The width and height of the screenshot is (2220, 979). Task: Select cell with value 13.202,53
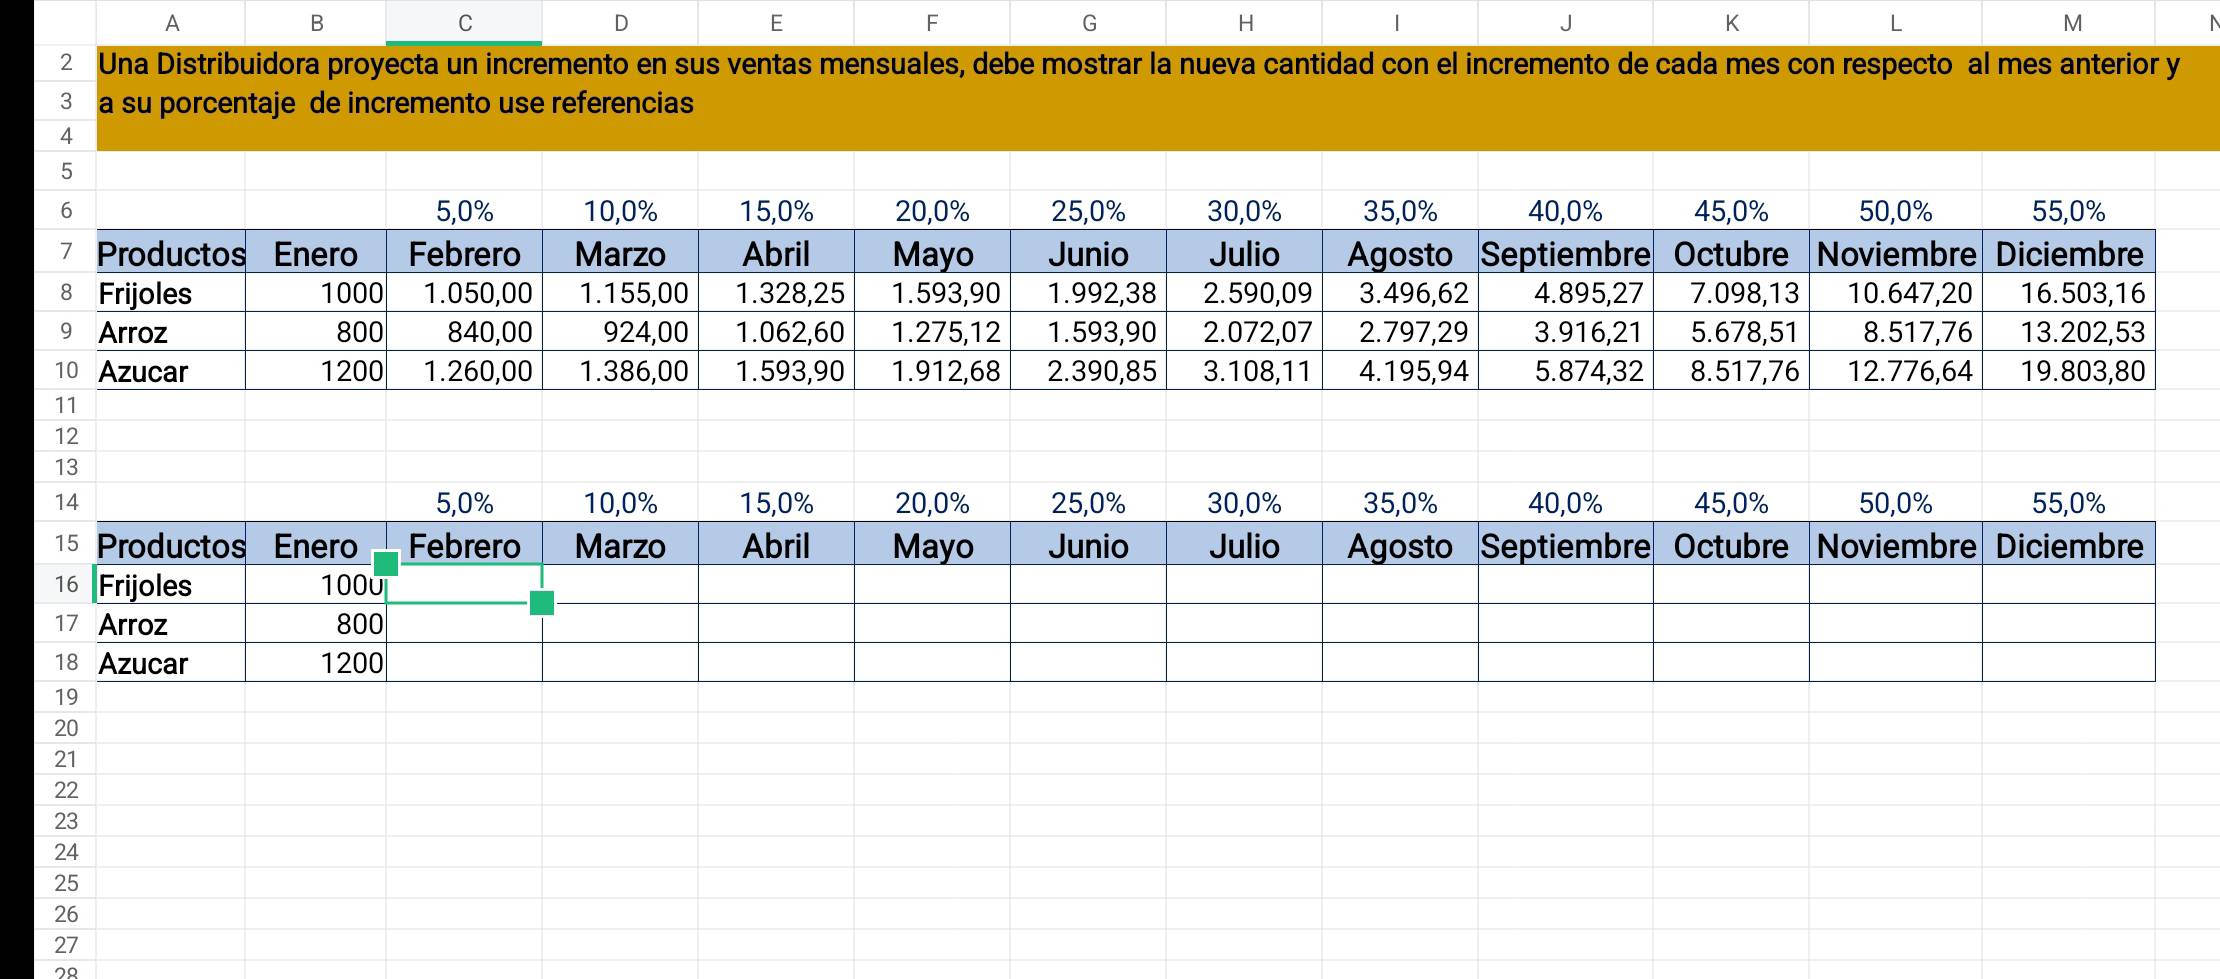tap(2068, 331)
